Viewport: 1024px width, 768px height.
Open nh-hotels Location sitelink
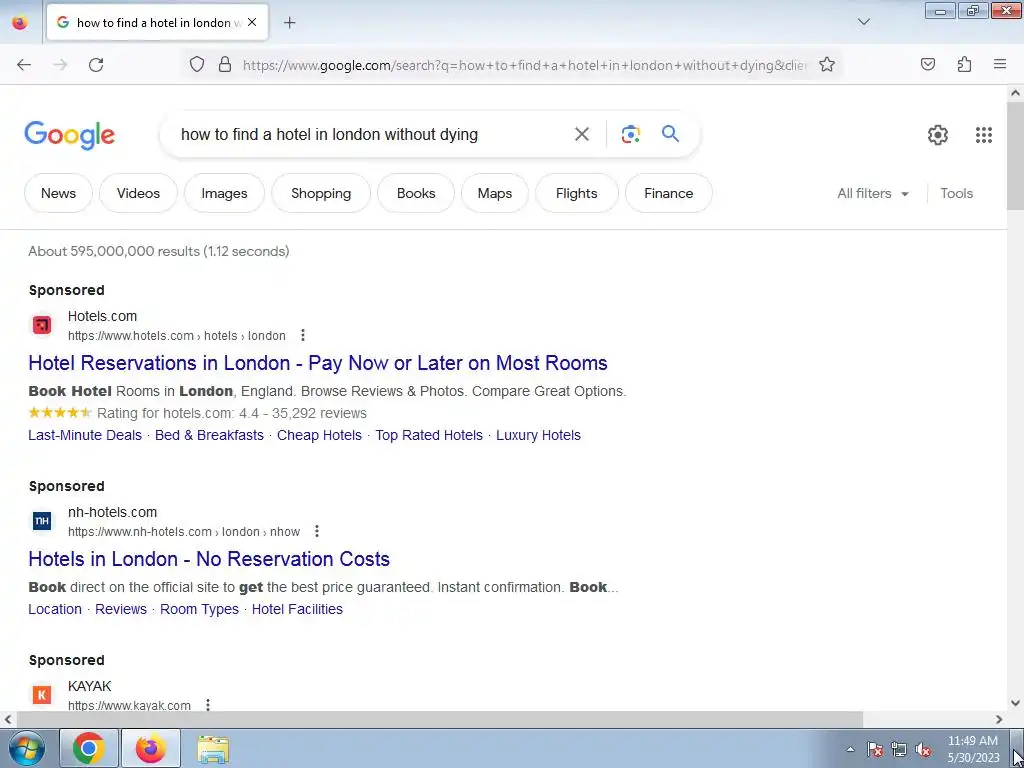click(55, 609)
